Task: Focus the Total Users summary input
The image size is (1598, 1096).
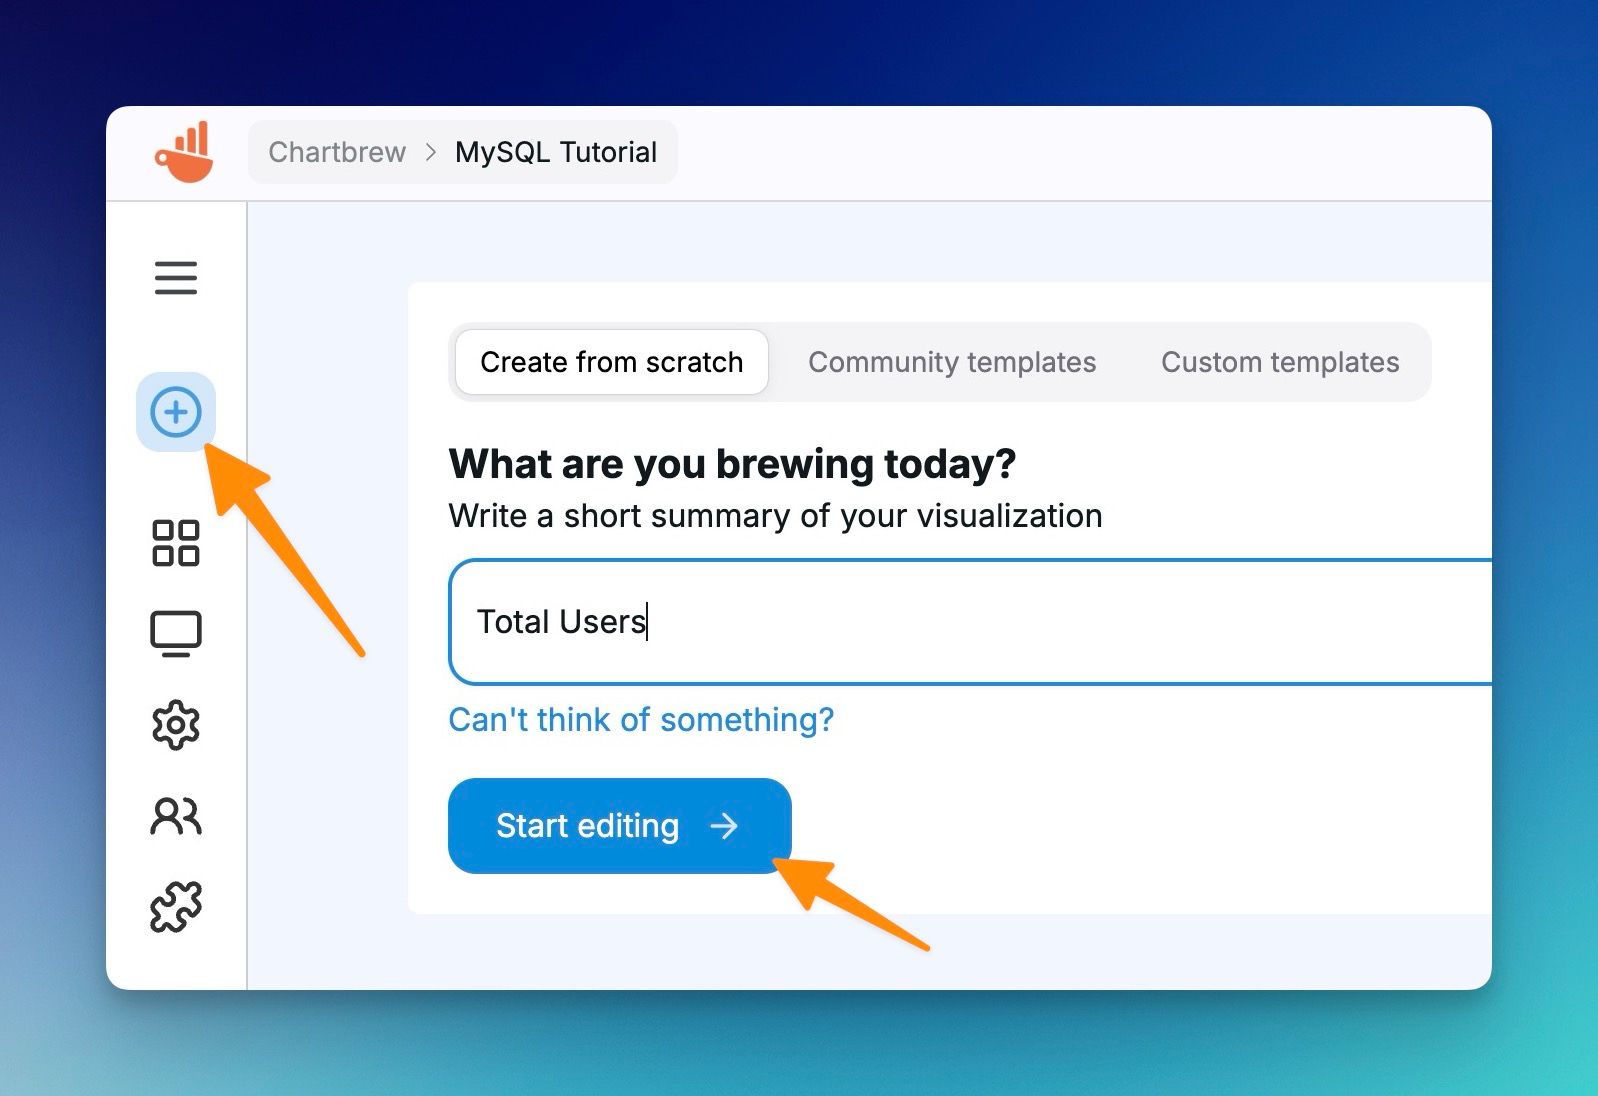Action: [970, 622]
